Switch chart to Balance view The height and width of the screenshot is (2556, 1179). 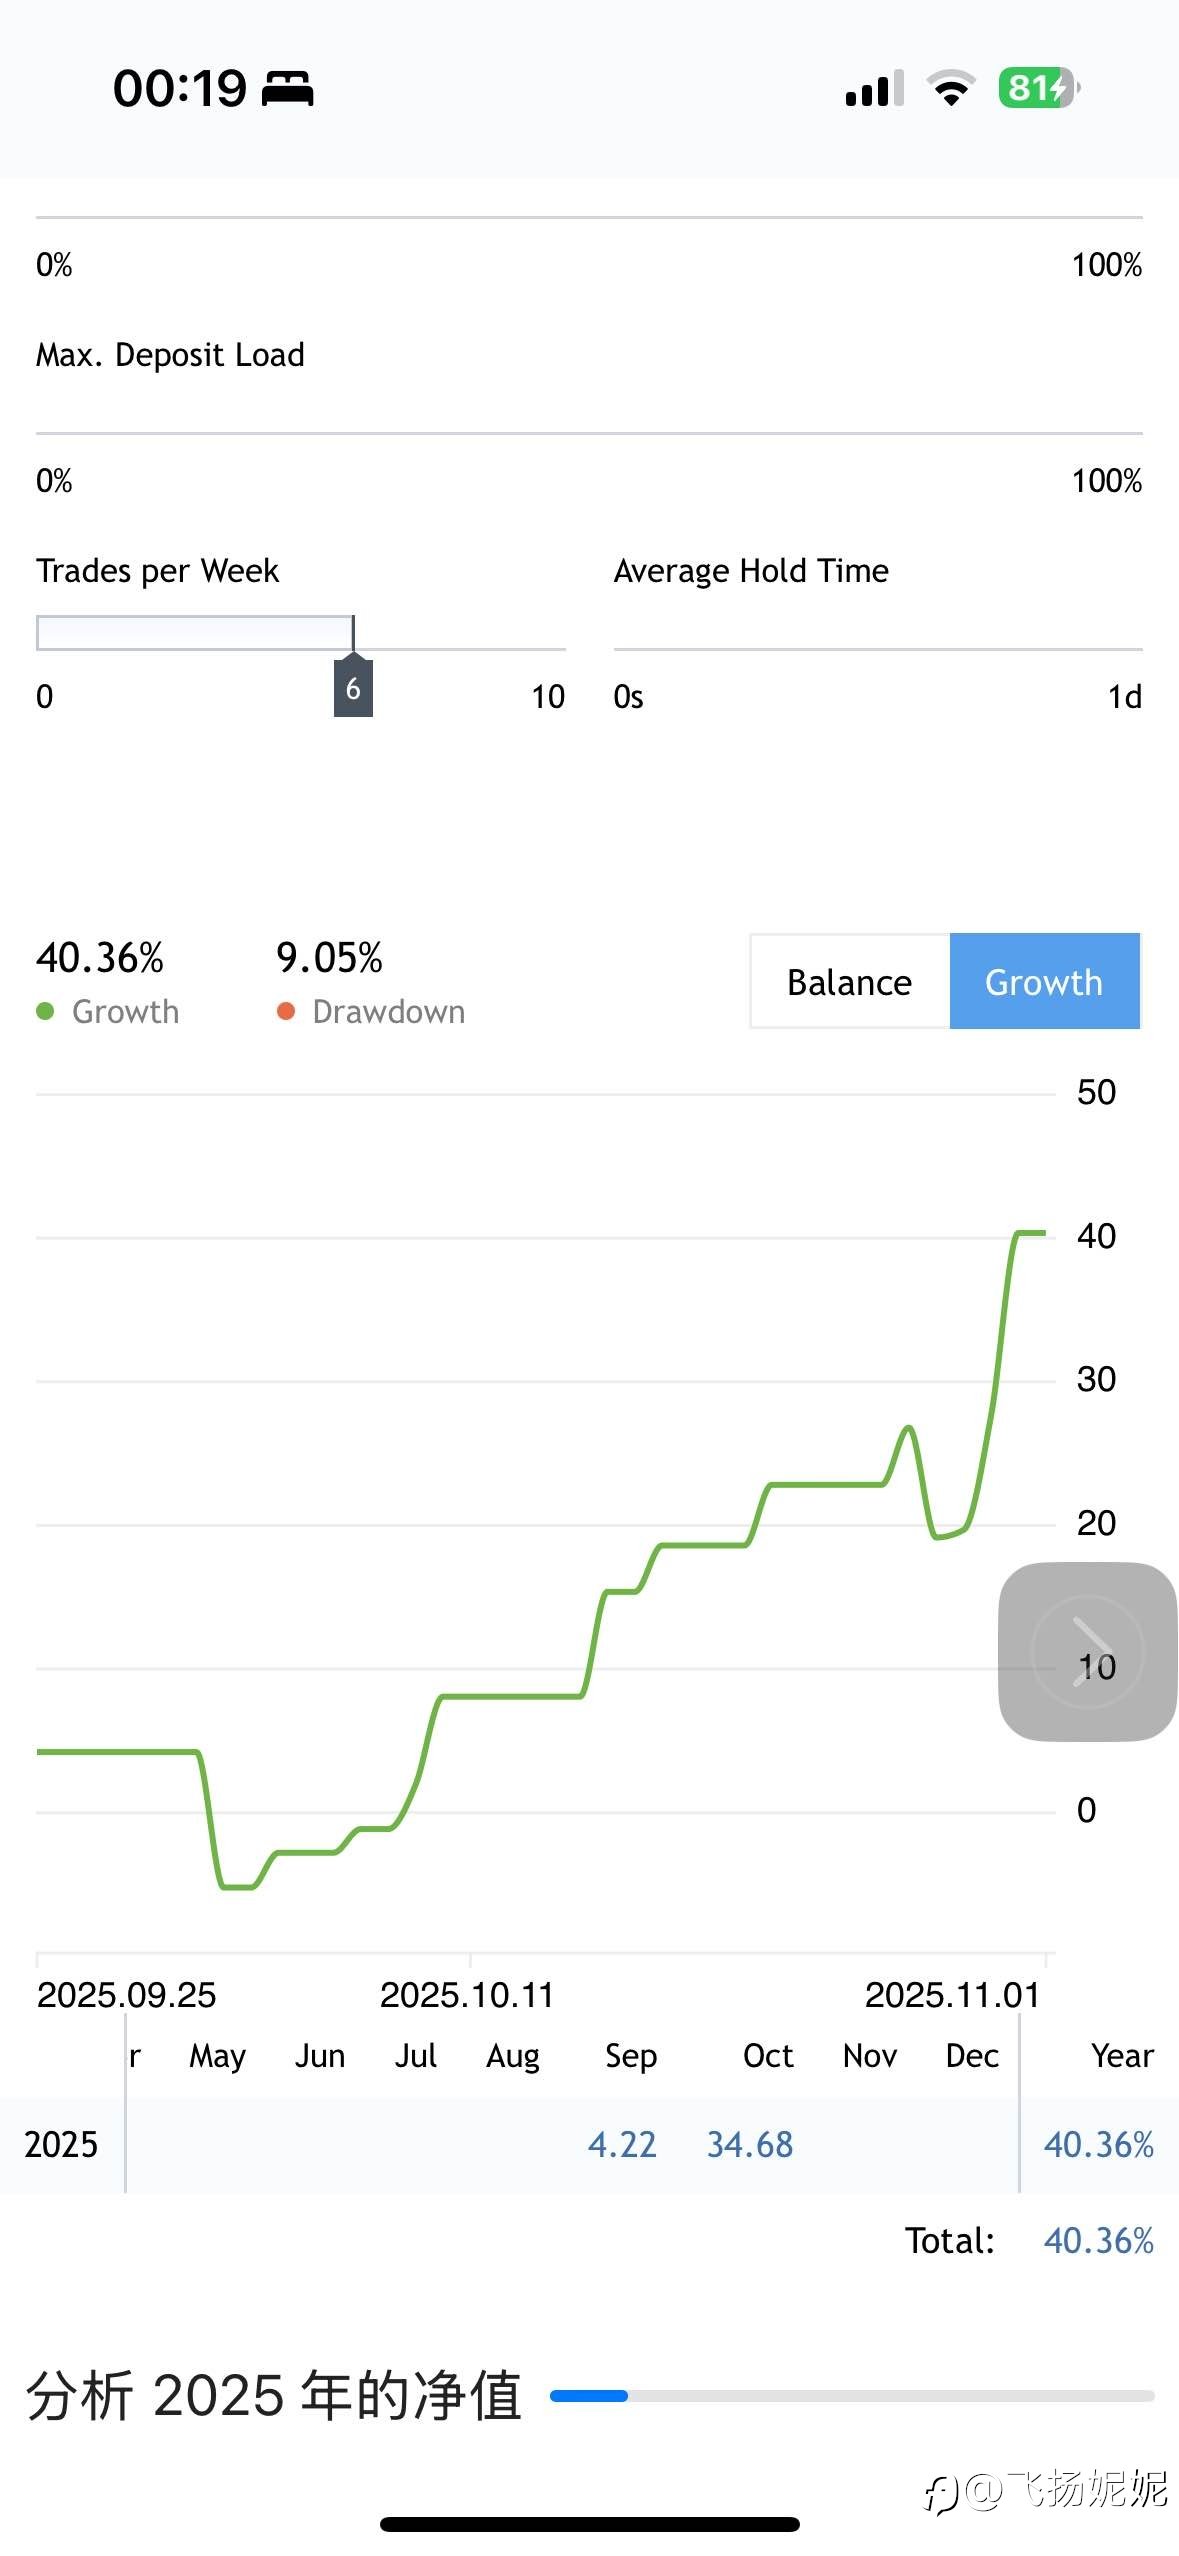[849, 981]
